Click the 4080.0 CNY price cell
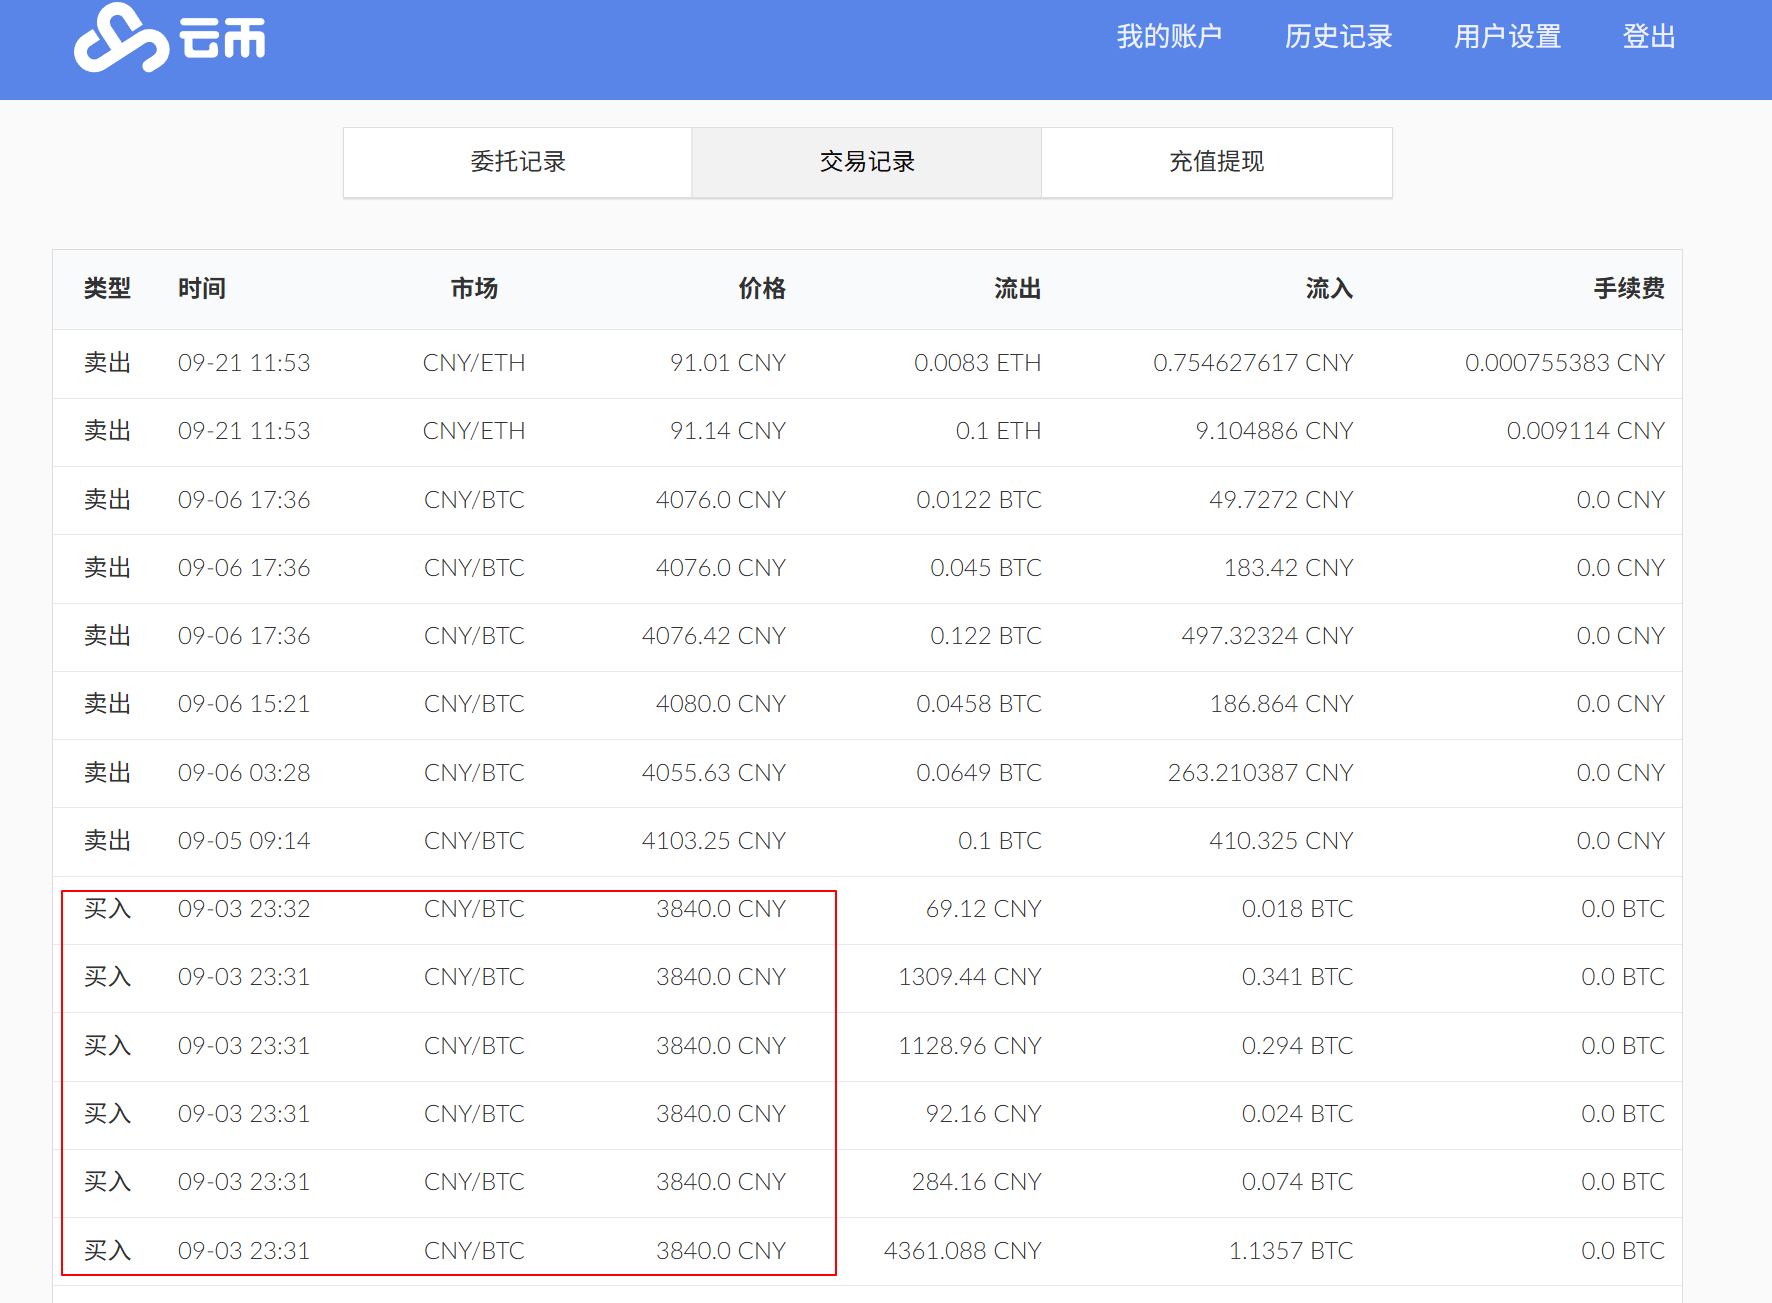This screenshot has width=1772, height=1303. coord(721,704)
